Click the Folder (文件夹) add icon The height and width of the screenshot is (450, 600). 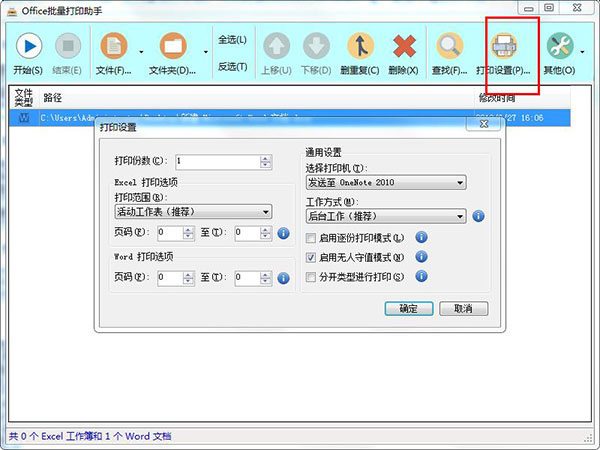coord(173,46)
